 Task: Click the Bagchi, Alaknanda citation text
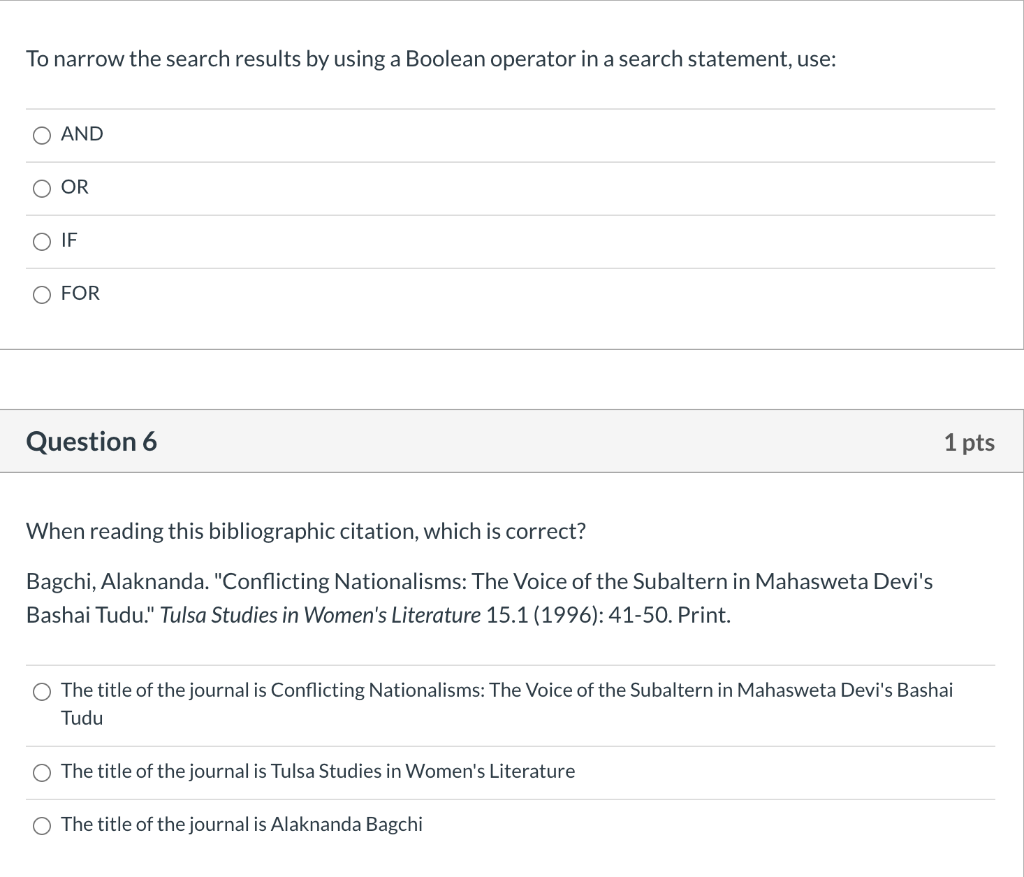pyautogui.click(x=479, y=582)
